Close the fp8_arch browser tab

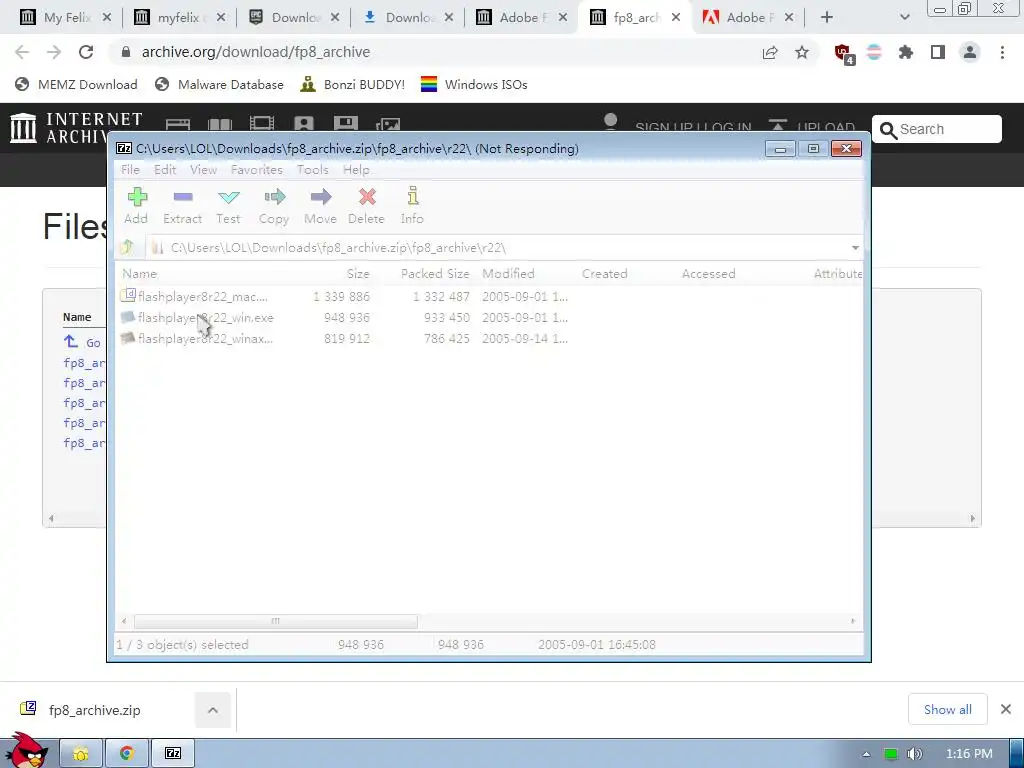(x=676, y=18)
